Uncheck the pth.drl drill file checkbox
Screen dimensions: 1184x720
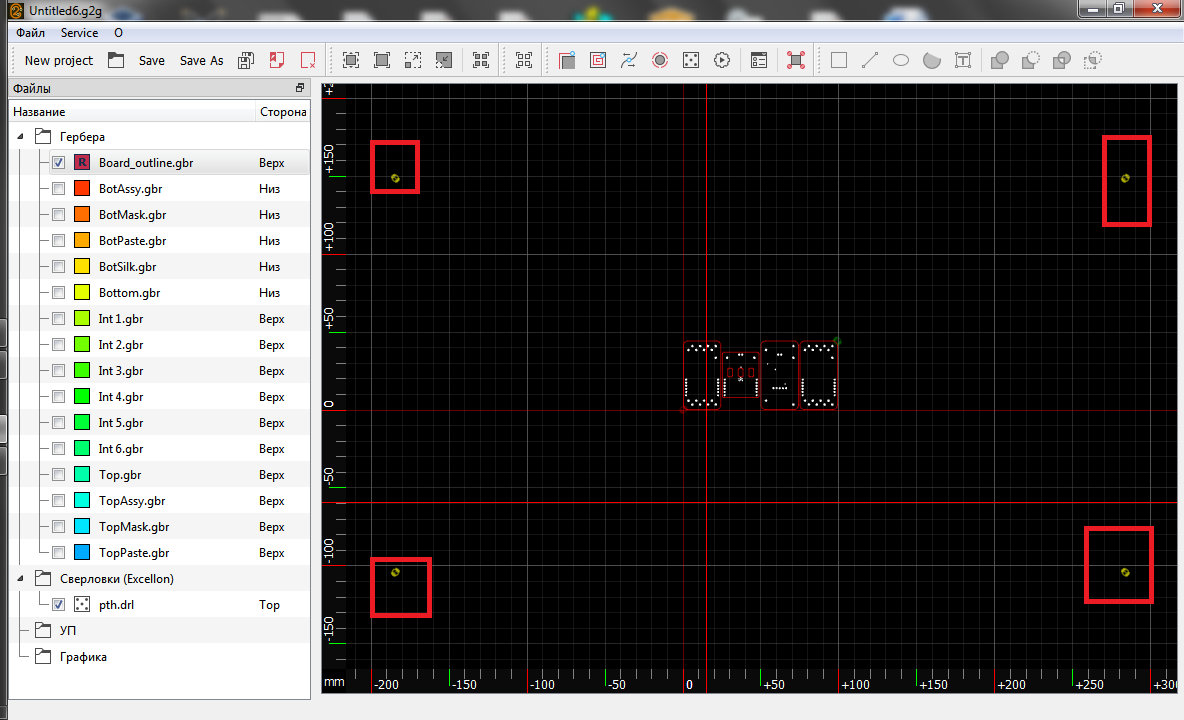click(x=59, y=605)
